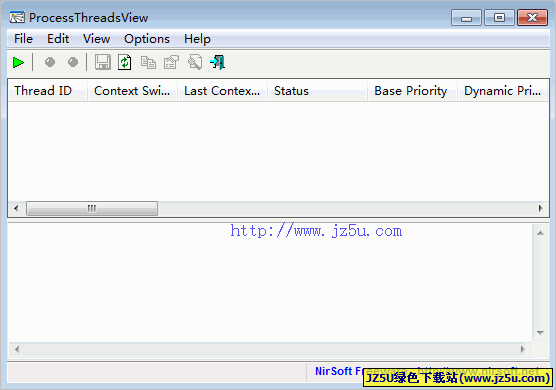Click the upper pane horizontal scrollbar thumb

coord(92,208)
